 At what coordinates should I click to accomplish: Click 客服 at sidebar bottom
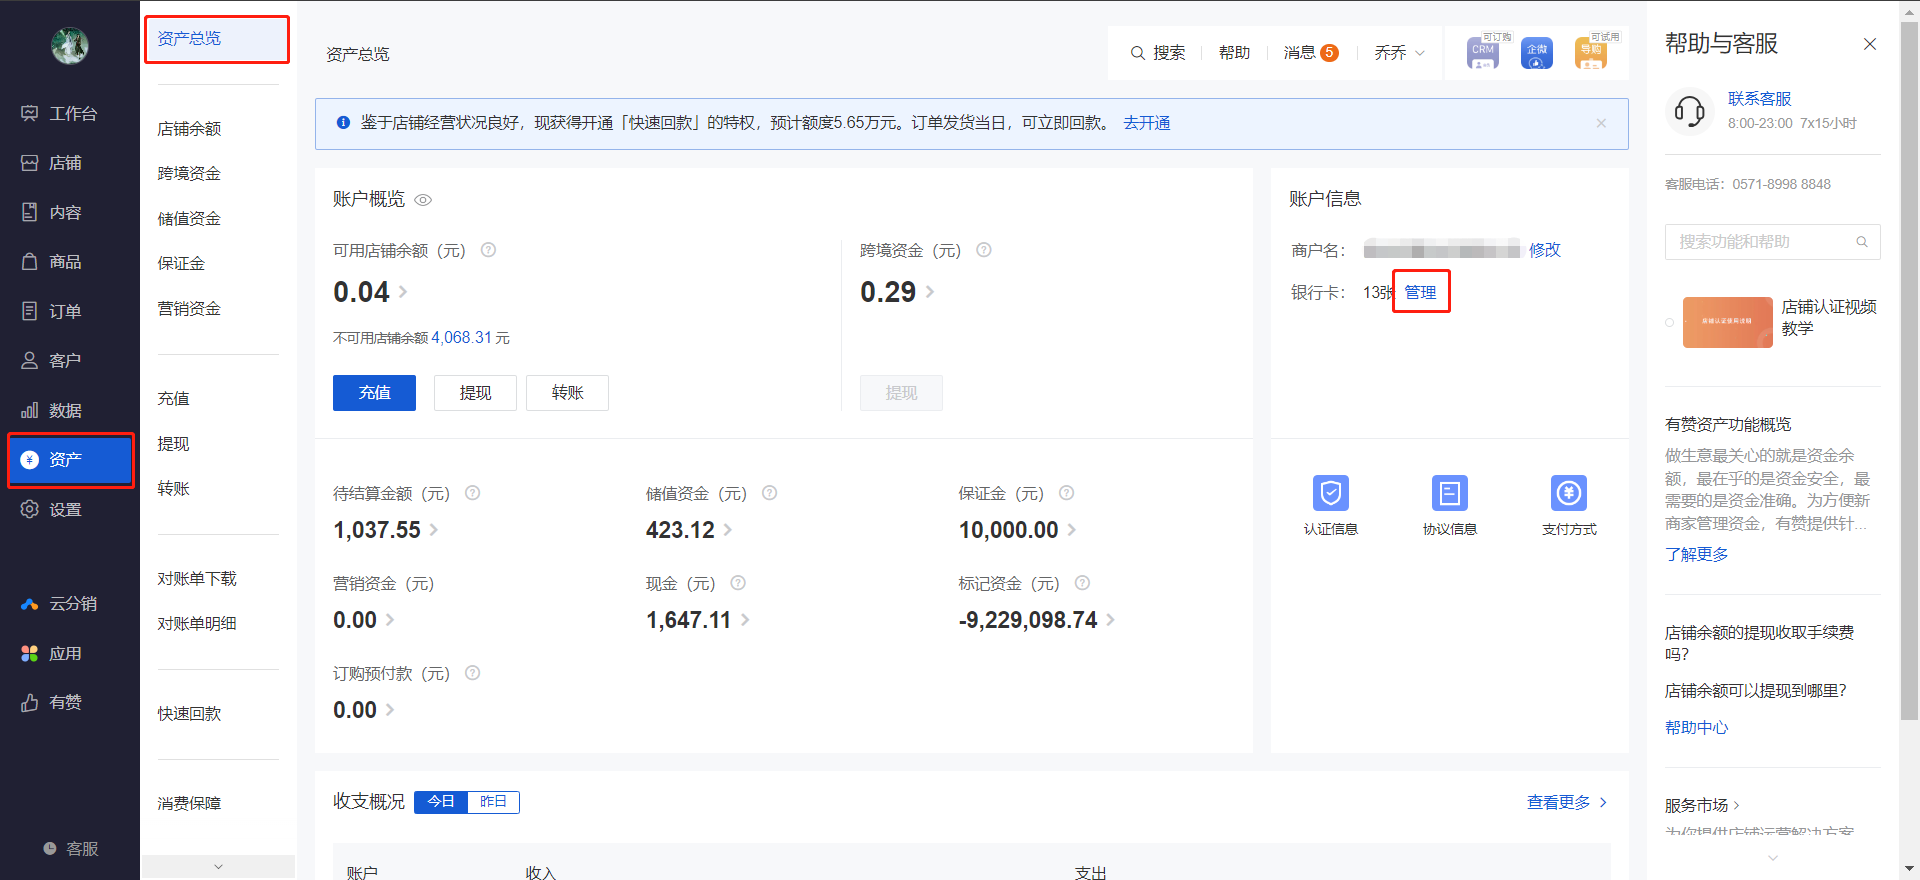pyautogui.click(x=70, y=848)
